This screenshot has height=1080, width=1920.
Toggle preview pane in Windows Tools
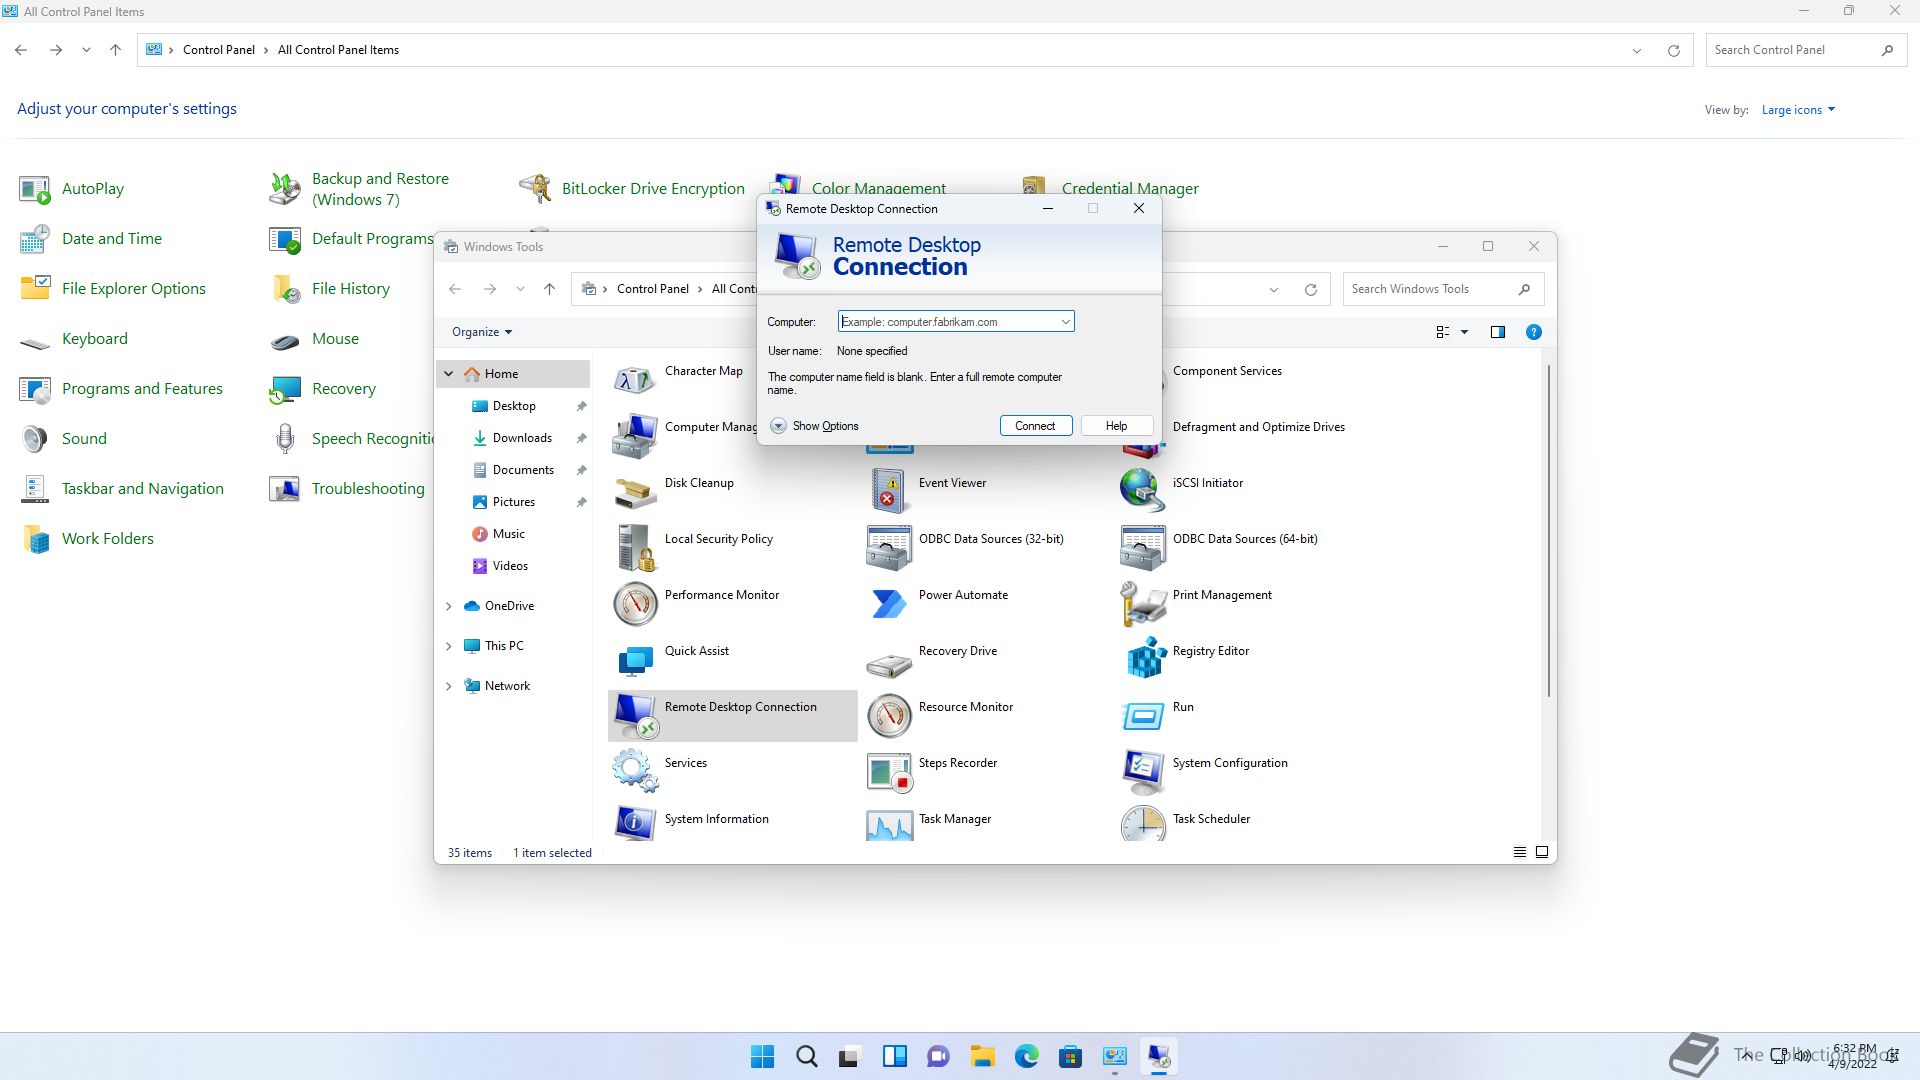(x=1497, y=332)
